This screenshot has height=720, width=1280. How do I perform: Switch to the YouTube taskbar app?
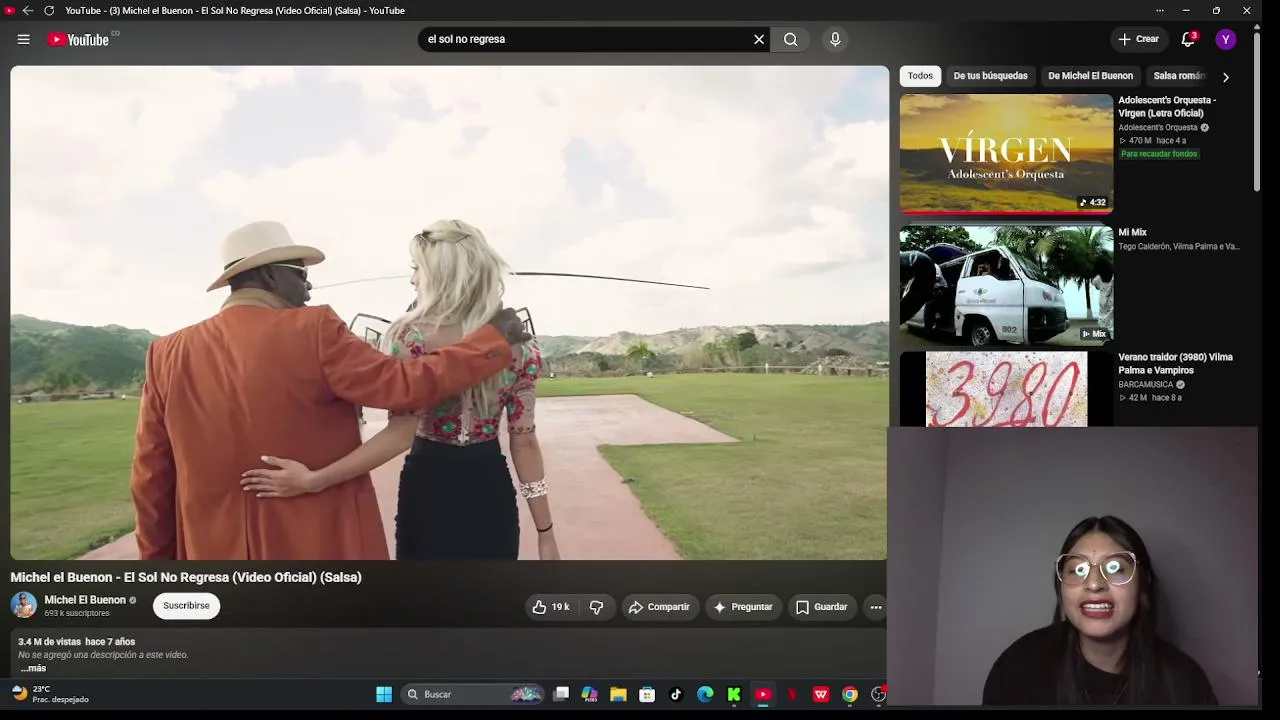coord(763,695)
